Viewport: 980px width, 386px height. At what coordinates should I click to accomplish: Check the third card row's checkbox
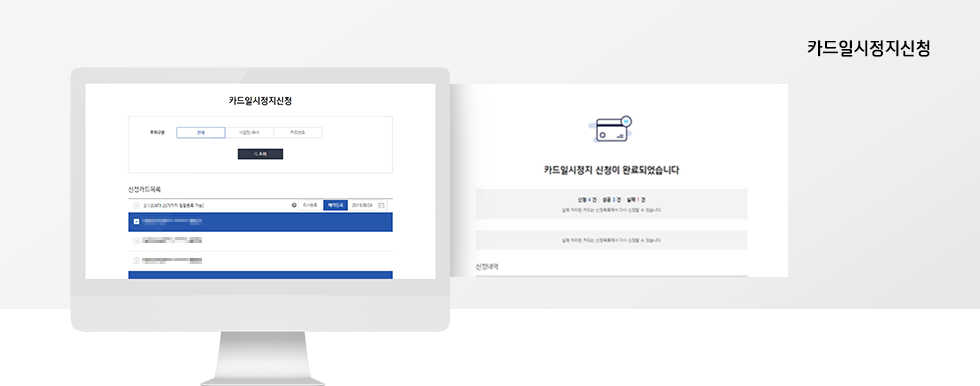136,260
